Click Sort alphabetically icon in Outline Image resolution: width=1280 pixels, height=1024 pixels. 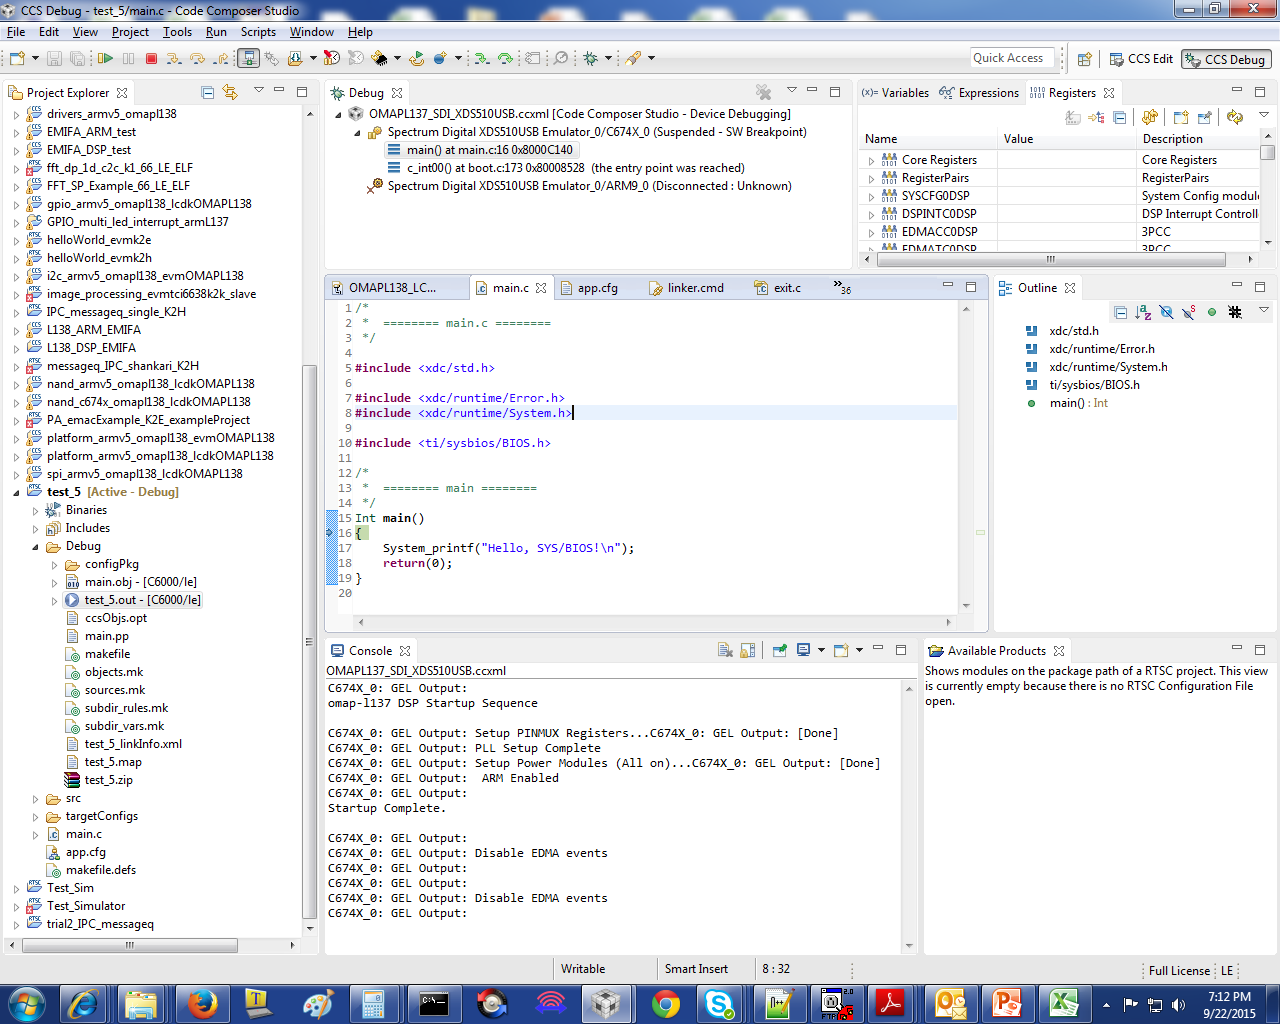[1143, 312]
